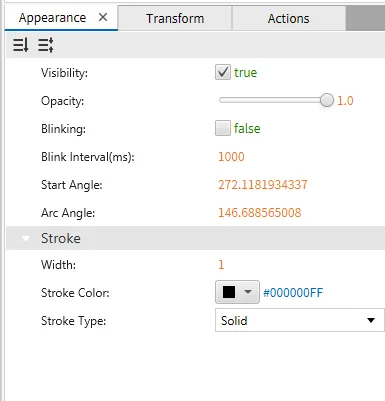Click the Opacity slider handle
385x401 pixels.
tap(327, 100)
